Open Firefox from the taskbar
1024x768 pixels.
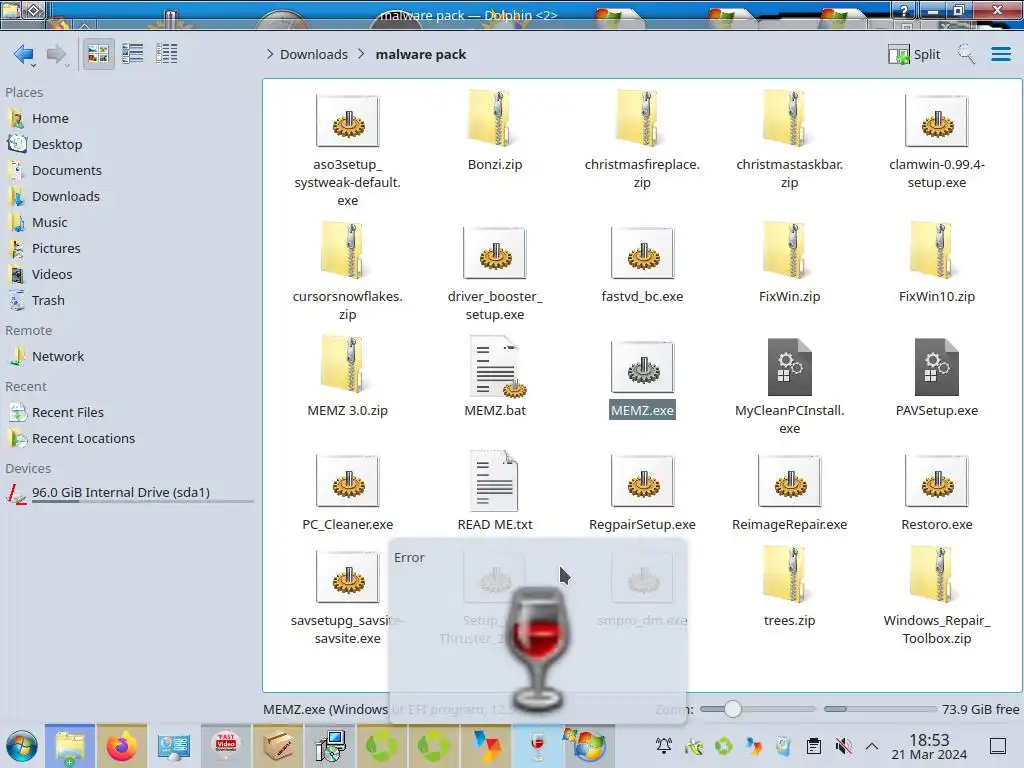click(x=121, y=746)
